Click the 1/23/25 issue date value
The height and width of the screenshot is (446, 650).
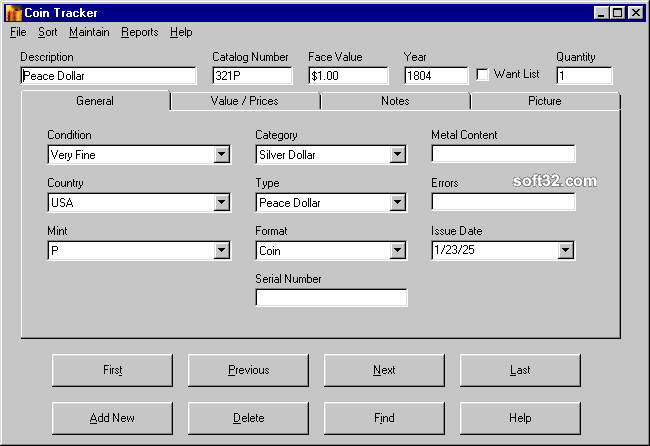454,250
